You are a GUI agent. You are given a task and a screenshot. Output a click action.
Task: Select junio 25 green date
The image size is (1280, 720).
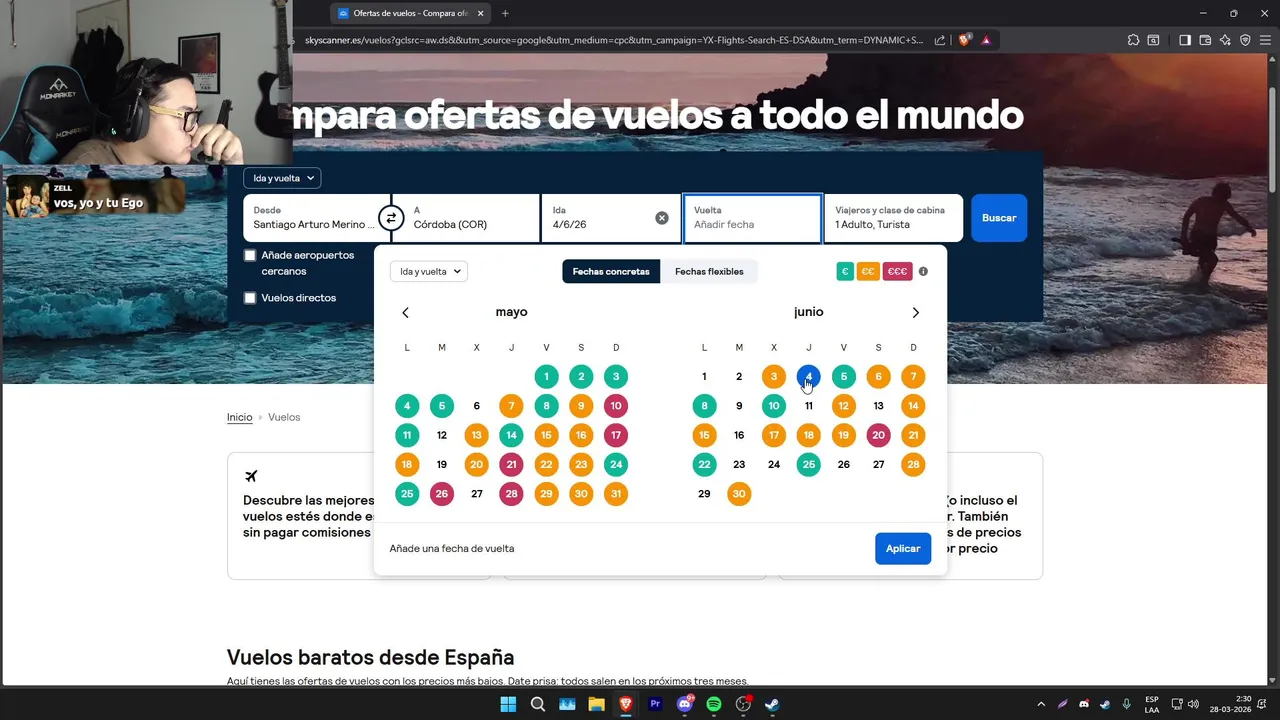[x=809, y=464]
